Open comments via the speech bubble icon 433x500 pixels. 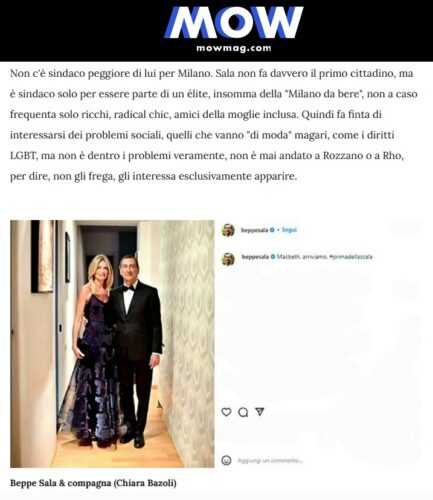click(x=243, y=412)
